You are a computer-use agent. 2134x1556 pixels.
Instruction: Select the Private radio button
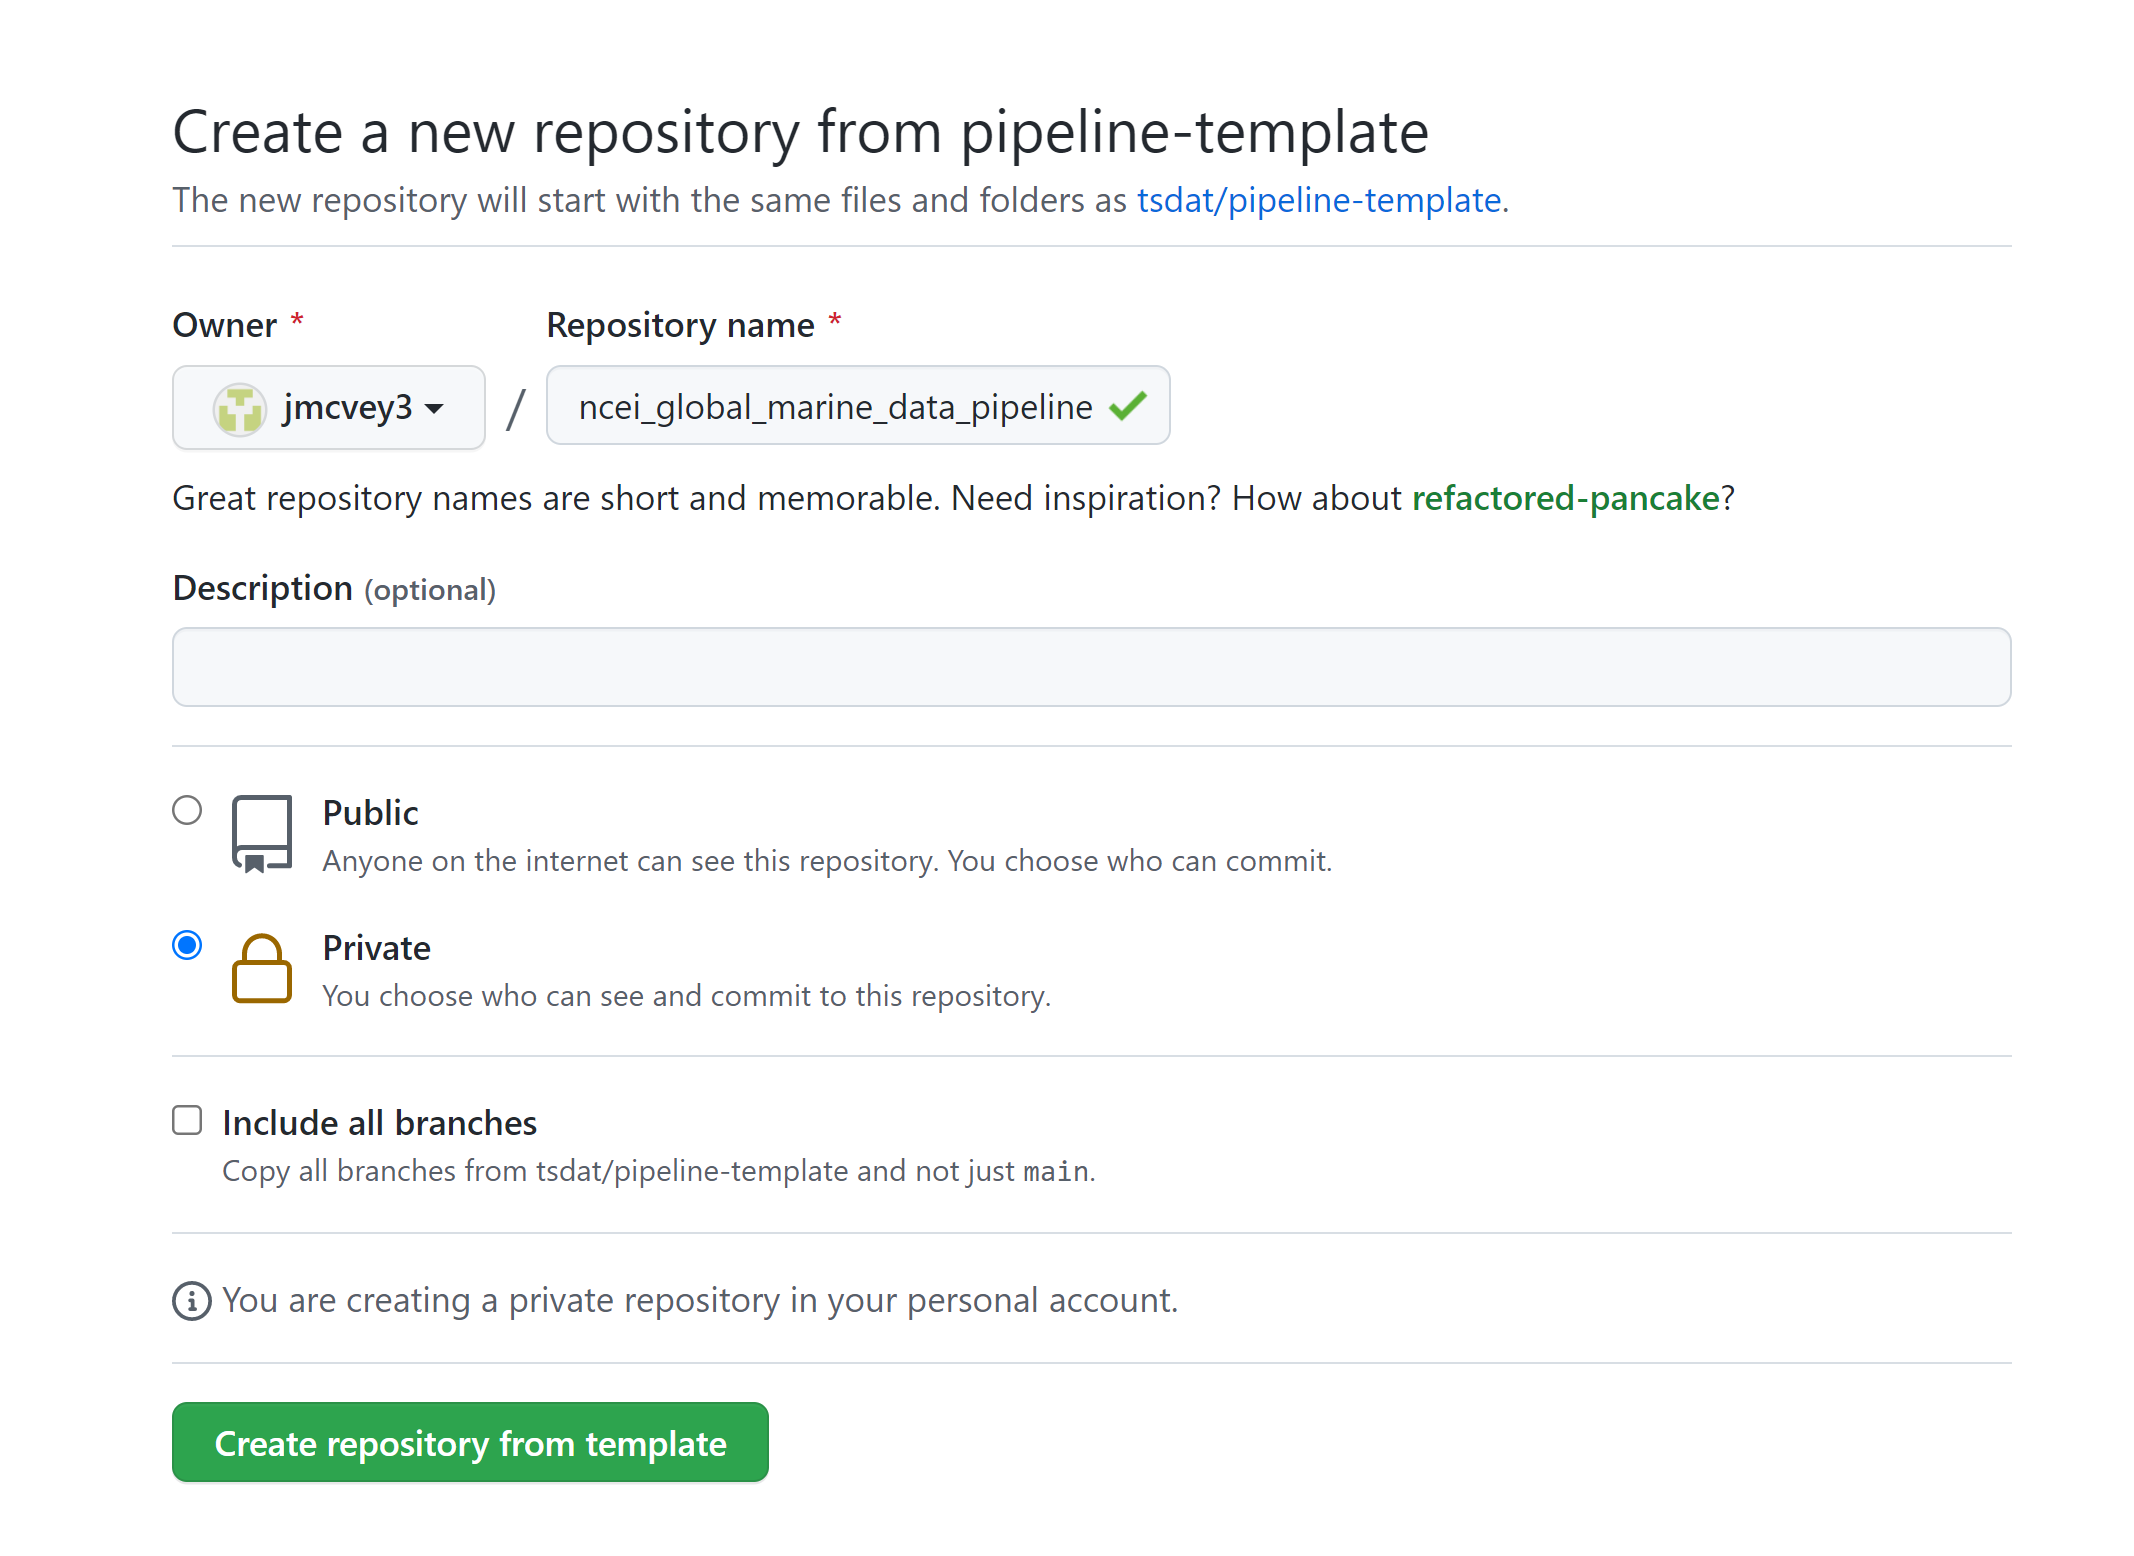[187, 945]
